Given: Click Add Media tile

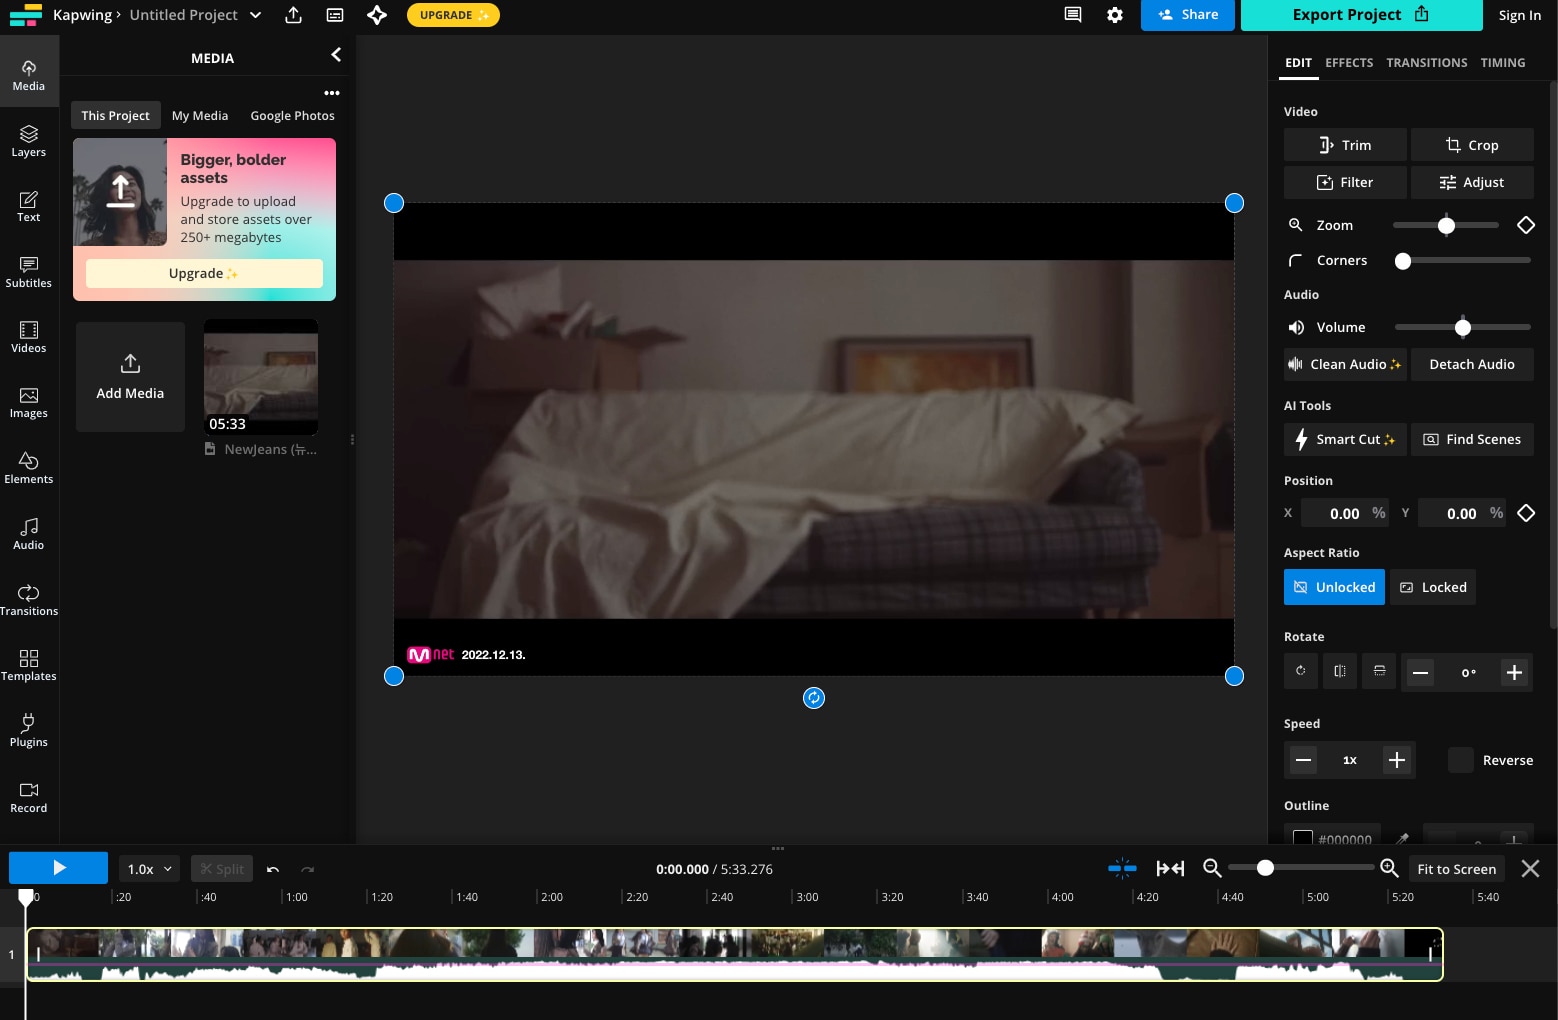Looking at the screenshot, I should point(130,377).
